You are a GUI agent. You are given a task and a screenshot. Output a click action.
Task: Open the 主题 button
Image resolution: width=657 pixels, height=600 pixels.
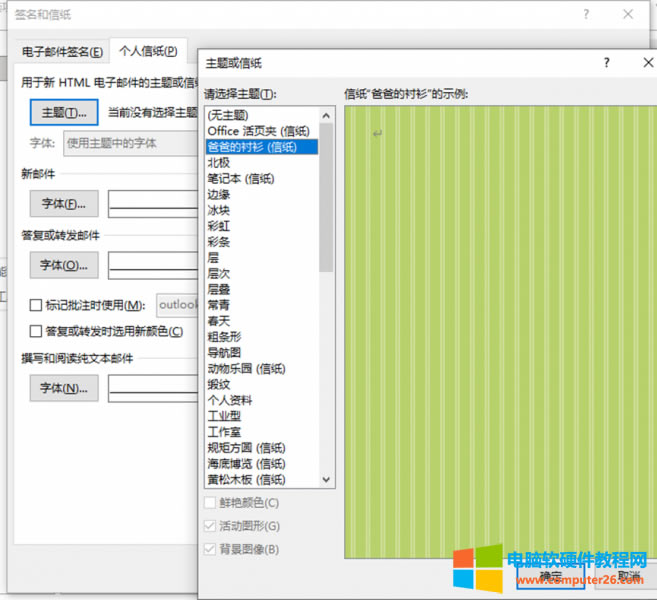(64, 112)
